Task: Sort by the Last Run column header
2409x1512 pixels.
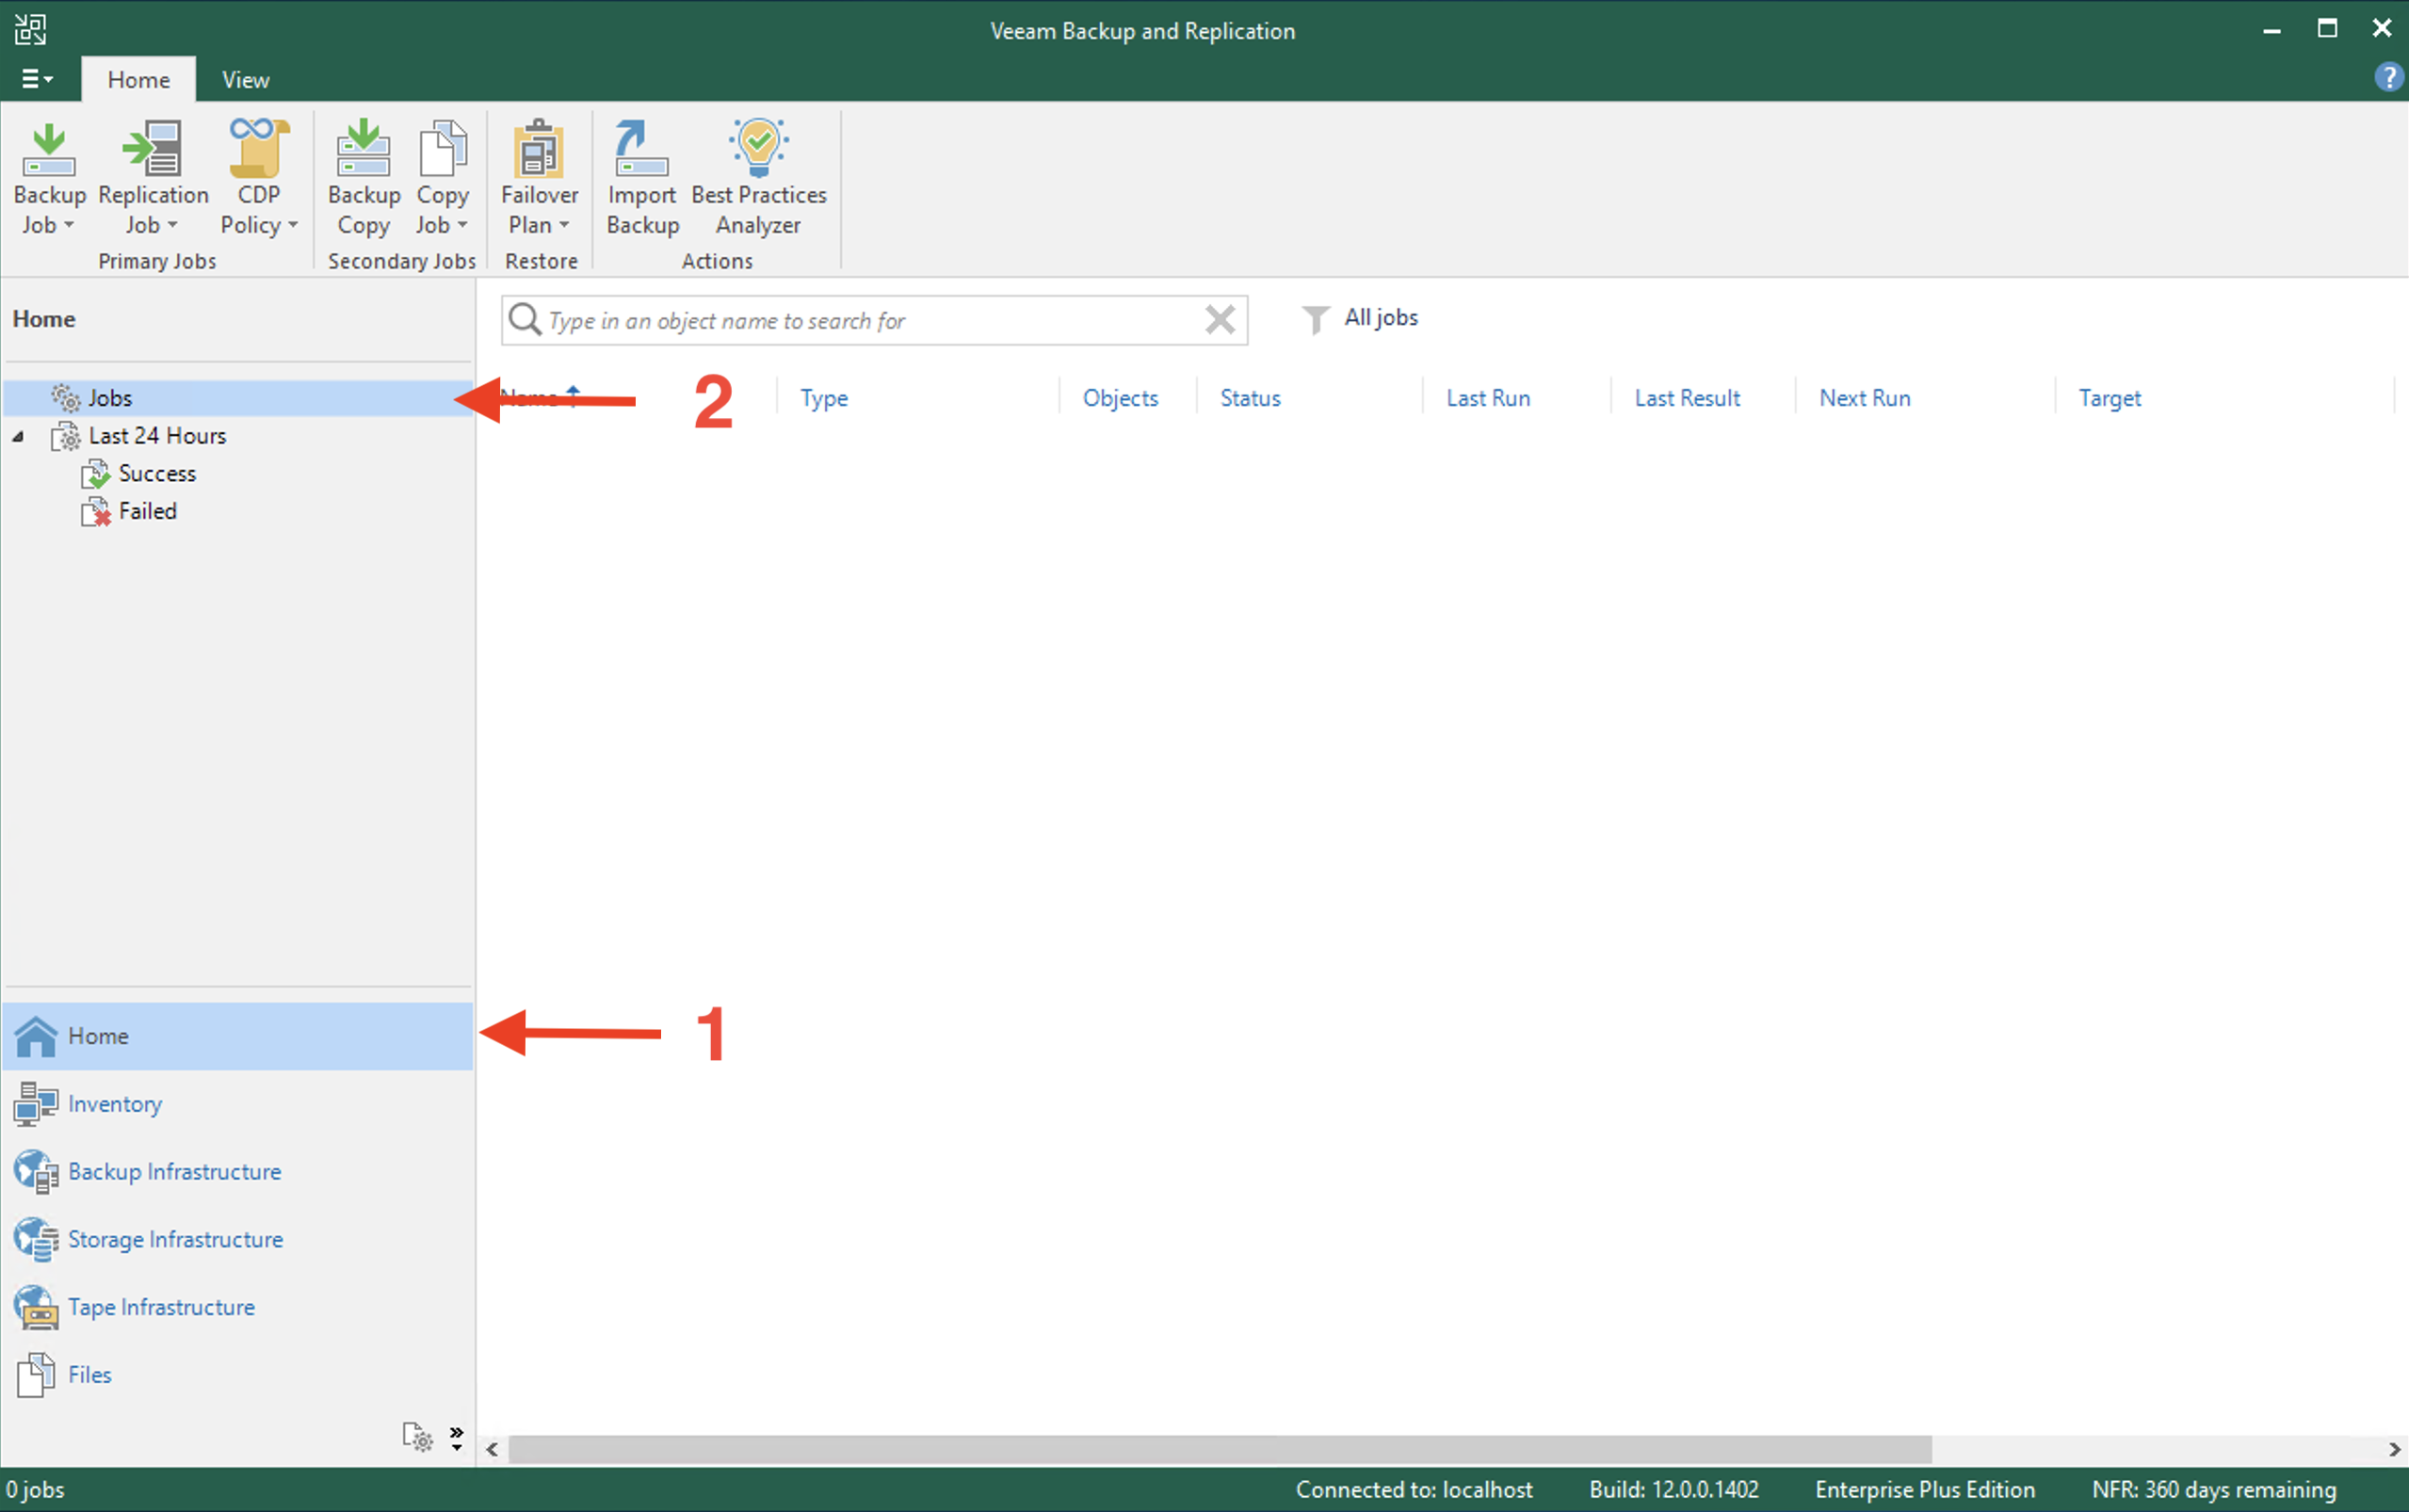Action: click(1488, 398)
